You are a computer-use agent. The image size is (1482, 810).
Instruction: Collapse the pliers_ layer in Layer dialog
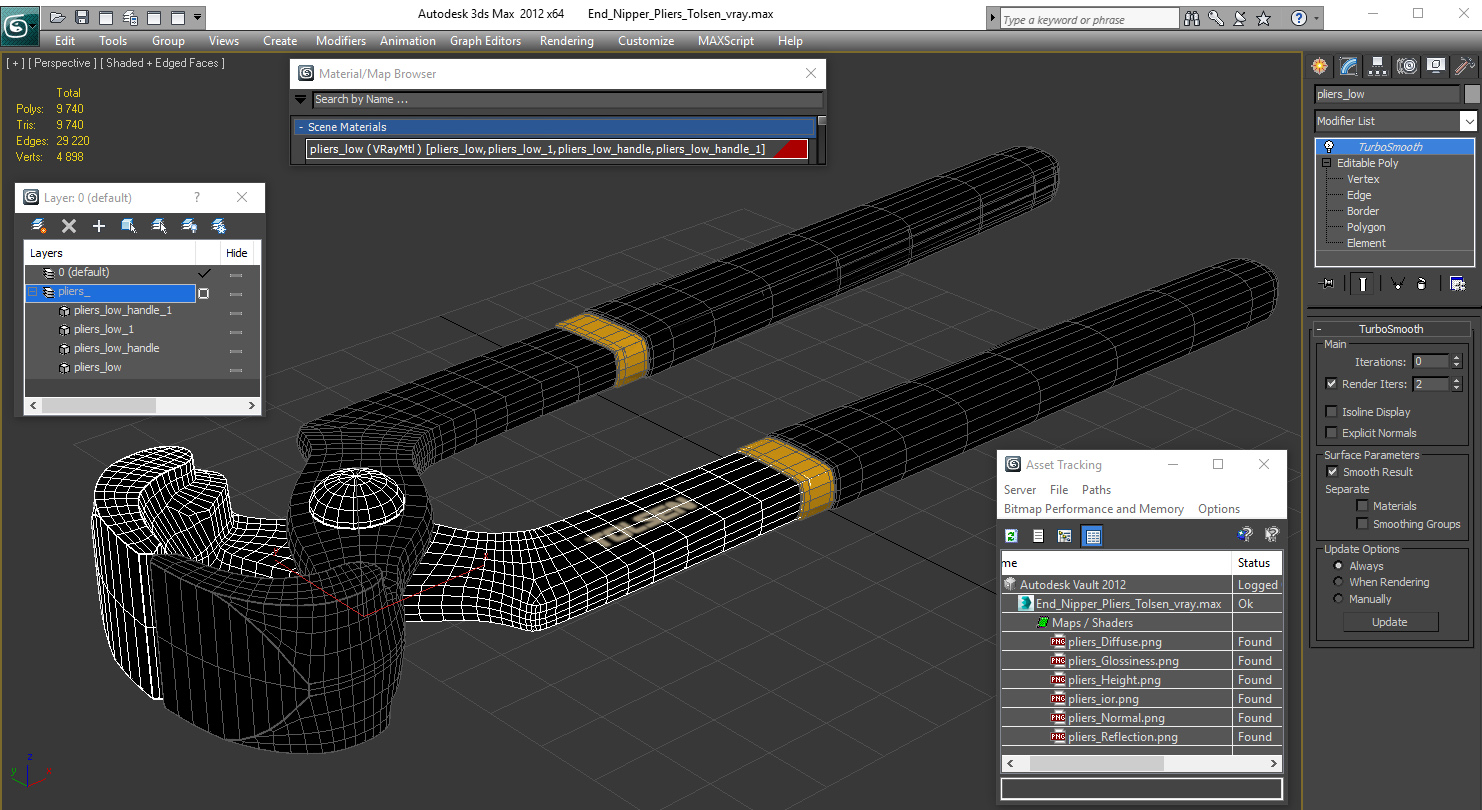(33, 292)
